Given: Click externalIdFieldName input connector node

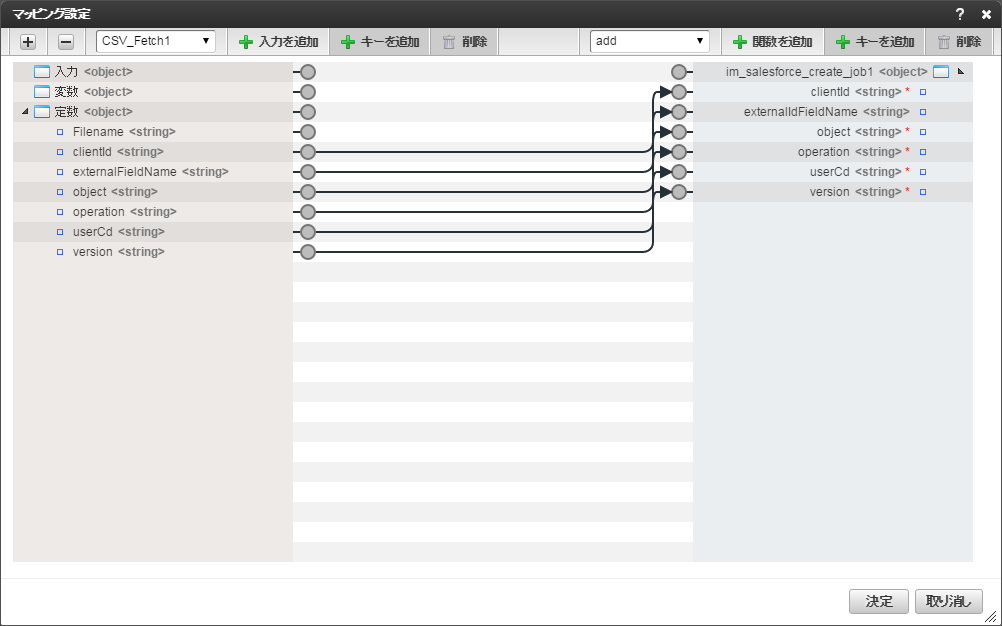Looking at the screenshot, I should coord(679,112).
